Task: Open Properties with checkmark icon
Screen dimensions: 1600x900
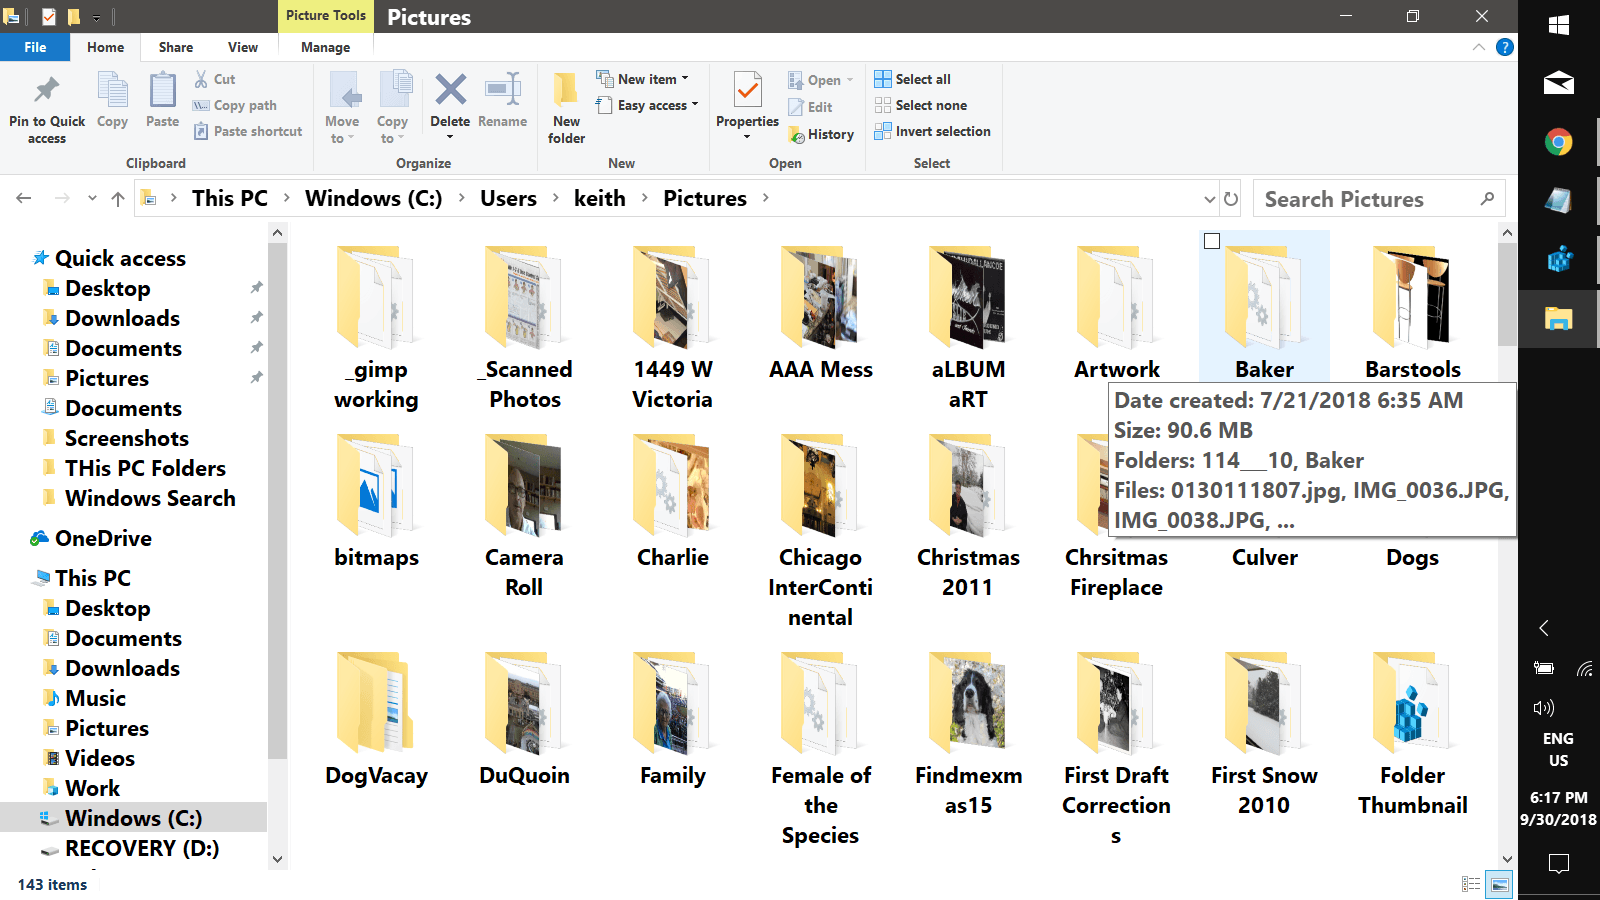Action: (x=747, y=90)
